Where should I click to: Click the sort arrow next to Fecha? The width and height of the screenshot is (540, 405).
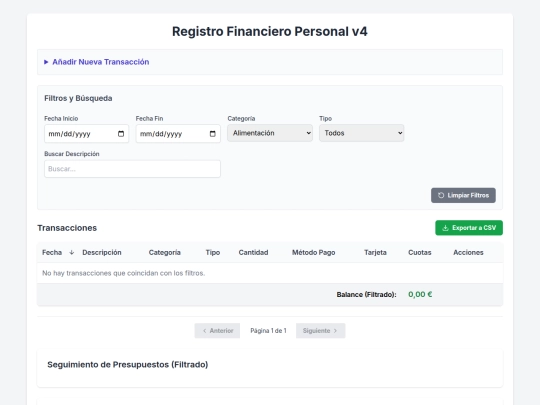point(72,252)
